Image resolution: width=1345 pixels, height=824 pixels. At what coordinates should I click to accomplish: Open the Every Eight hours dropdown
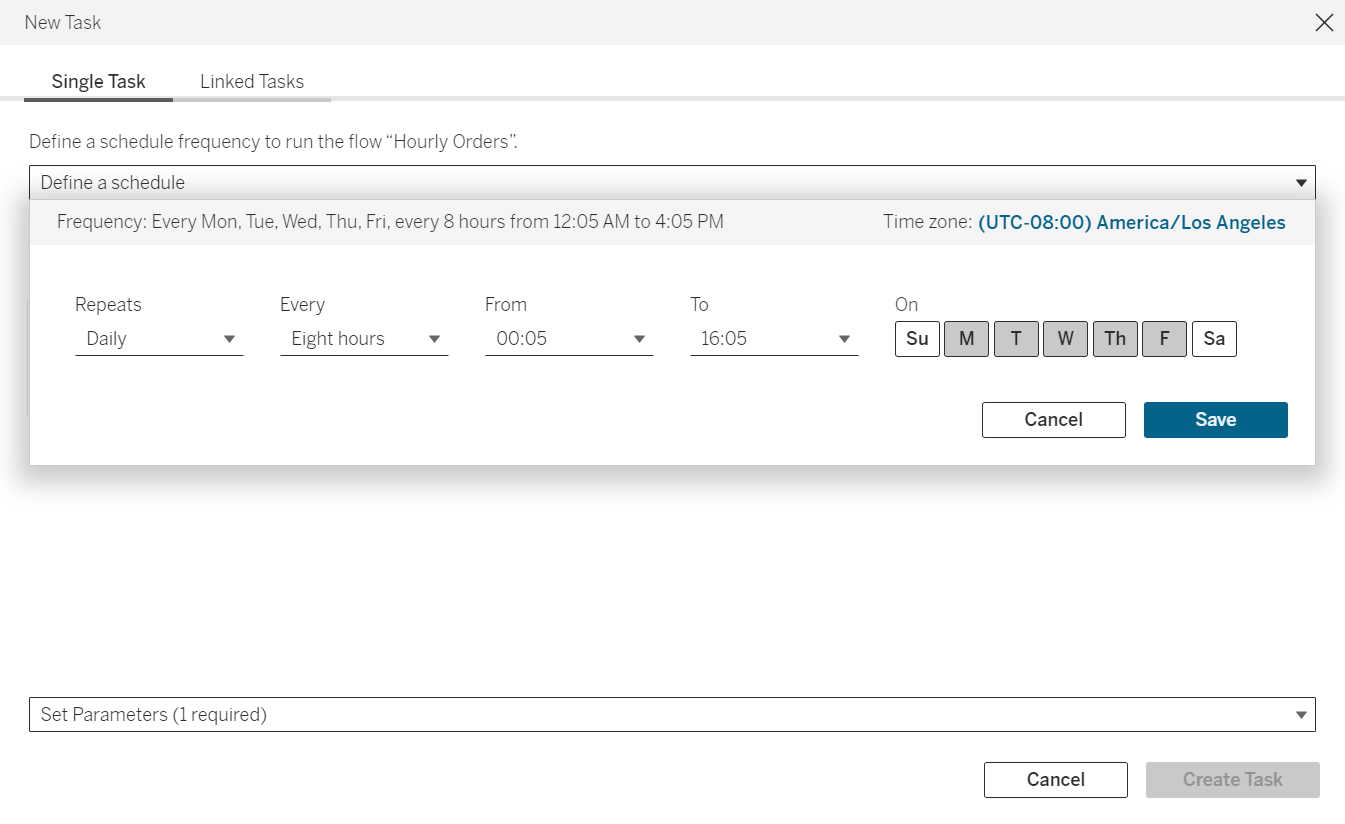pos(364,339)
